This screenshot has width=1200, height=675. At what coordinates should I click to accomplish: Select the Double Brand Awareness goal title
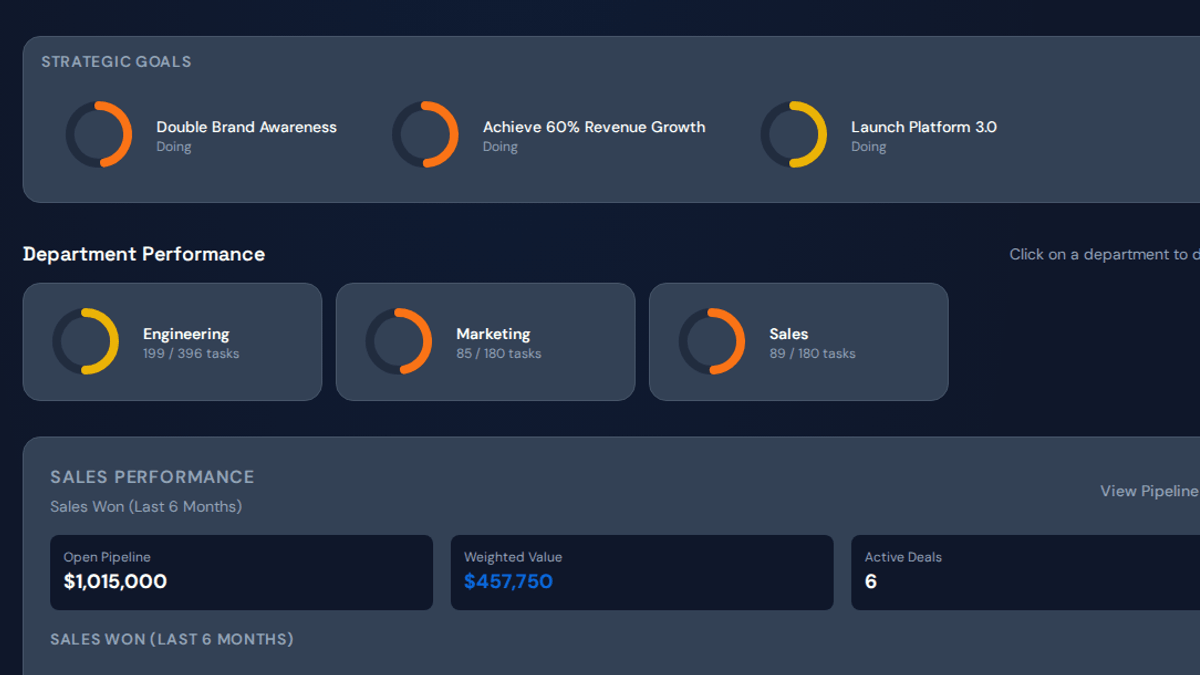point(246,127)
